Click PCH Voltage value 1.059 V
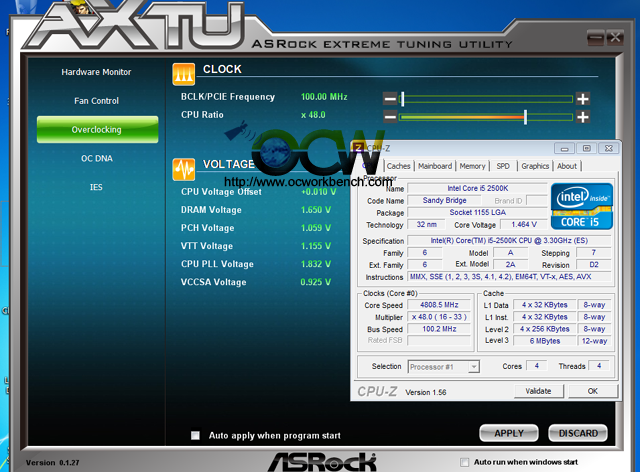640x472 pixels. tap(316, 228)
